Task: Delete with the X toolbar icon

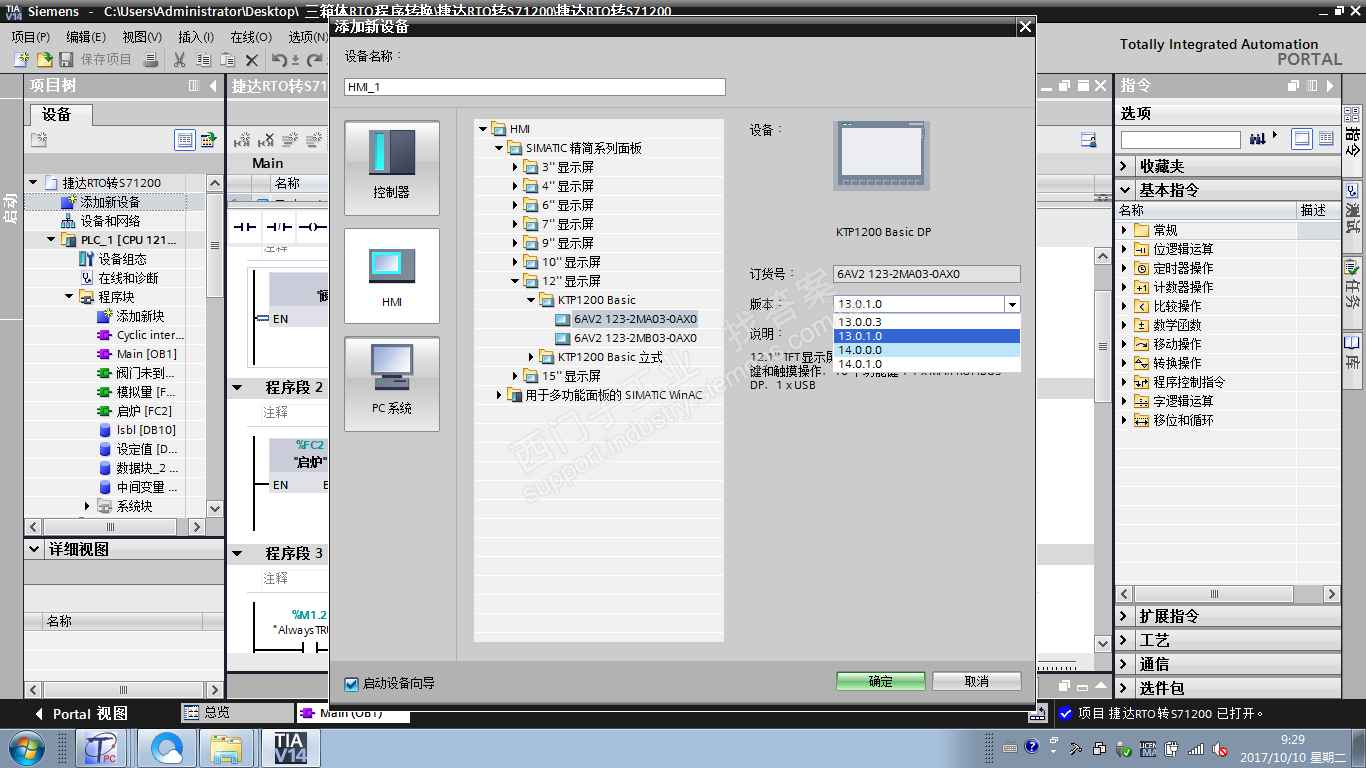Action: coord(252,60)
